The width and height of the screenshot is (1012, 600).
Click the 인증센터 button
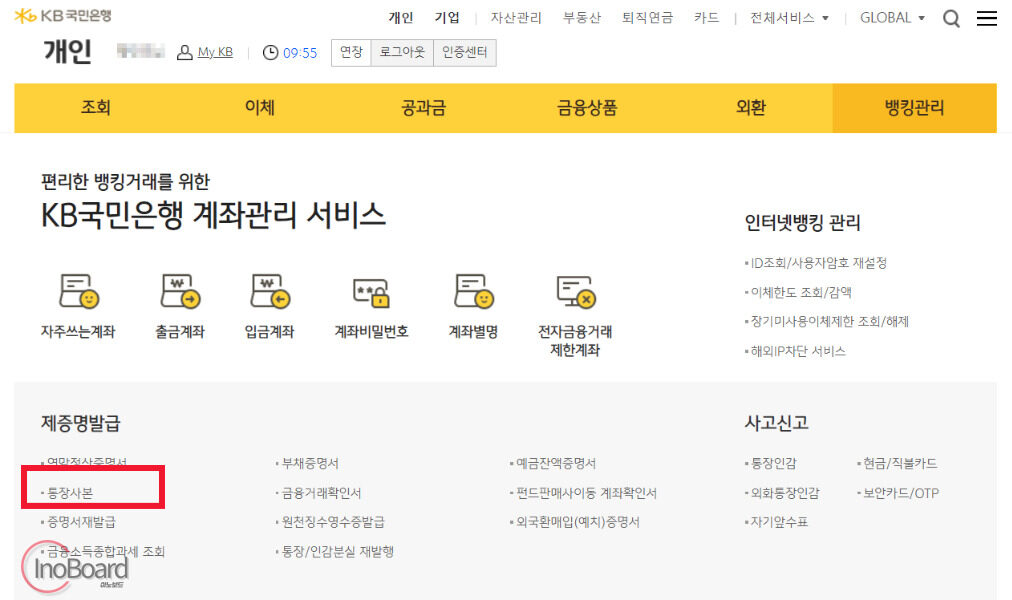pos(465,52)
